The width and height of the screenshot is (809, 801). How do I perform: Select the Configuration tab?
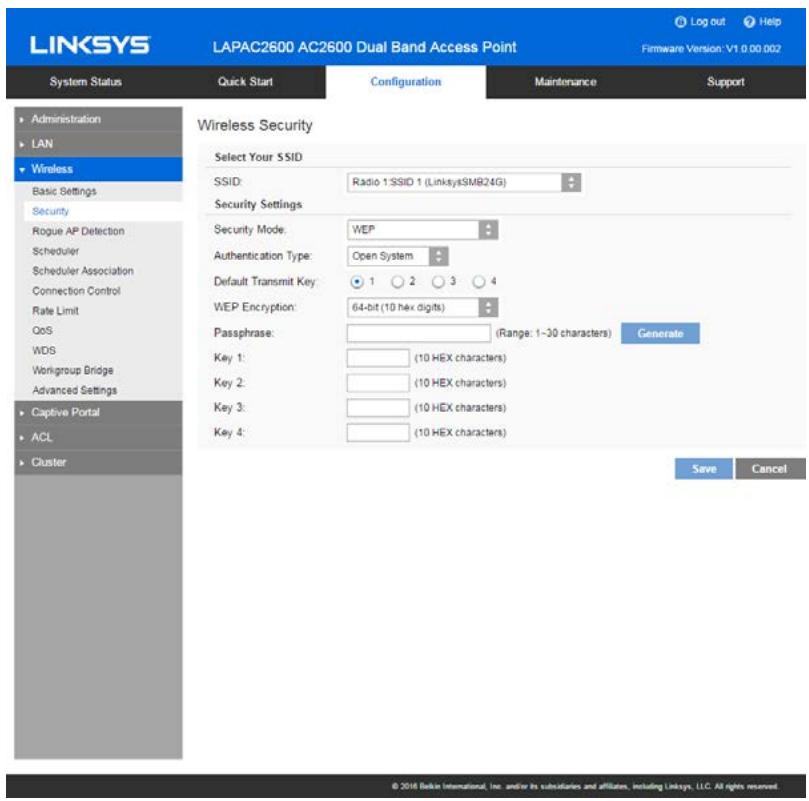click(x=406, y=82)
